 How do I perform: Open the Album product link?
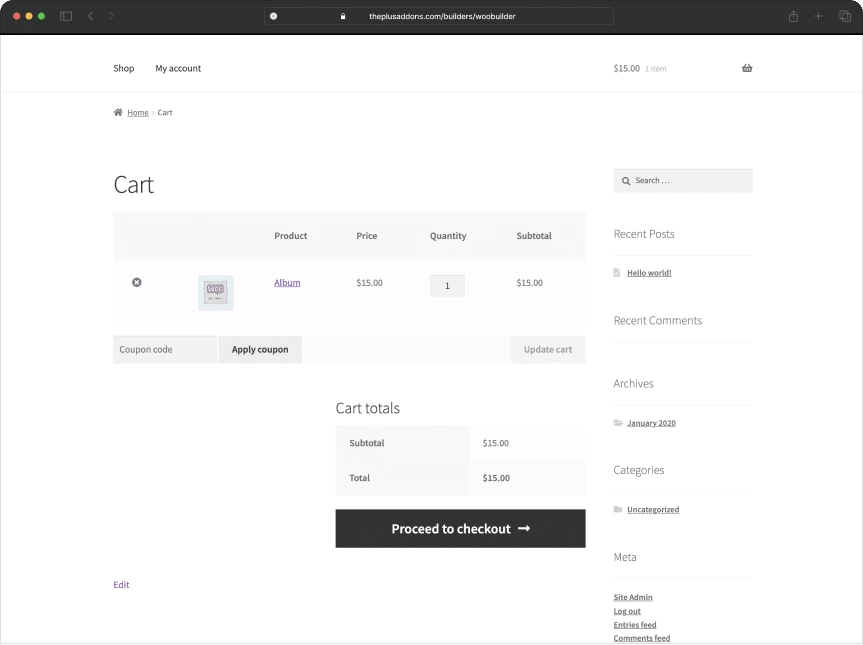click(x=287, y=282)
